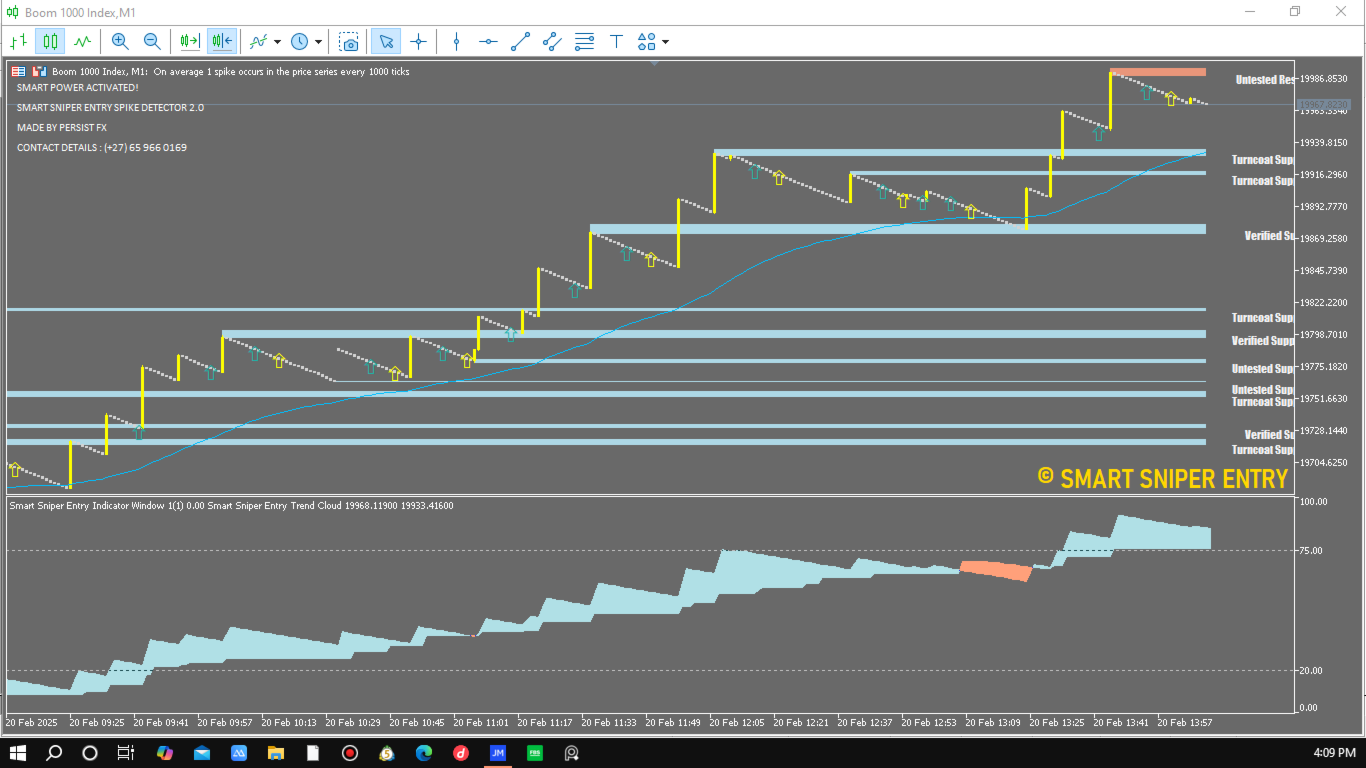Take a chart screenshot with camera icon

tap(349, 41)
